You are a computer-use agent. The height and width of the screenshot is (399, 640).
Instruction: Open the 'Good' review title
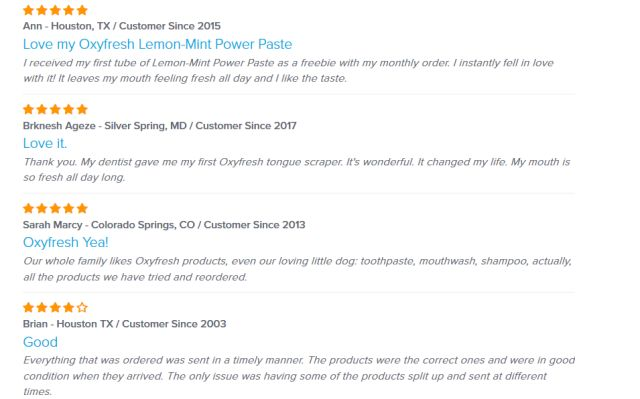(x=40, y=341)
